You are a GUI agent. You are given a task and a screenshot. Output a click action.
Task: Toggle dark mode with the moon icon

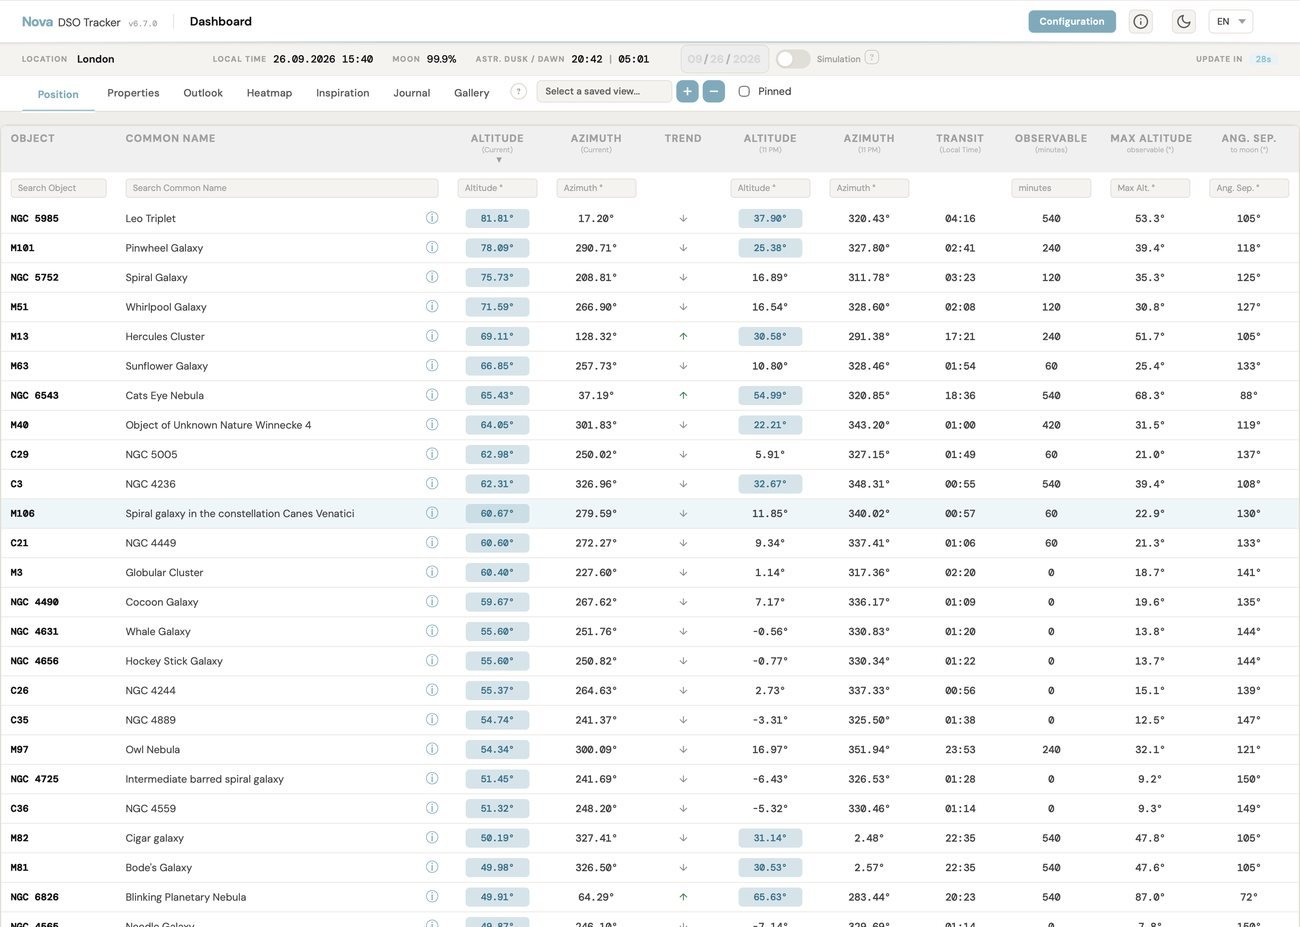point(1184,21)
